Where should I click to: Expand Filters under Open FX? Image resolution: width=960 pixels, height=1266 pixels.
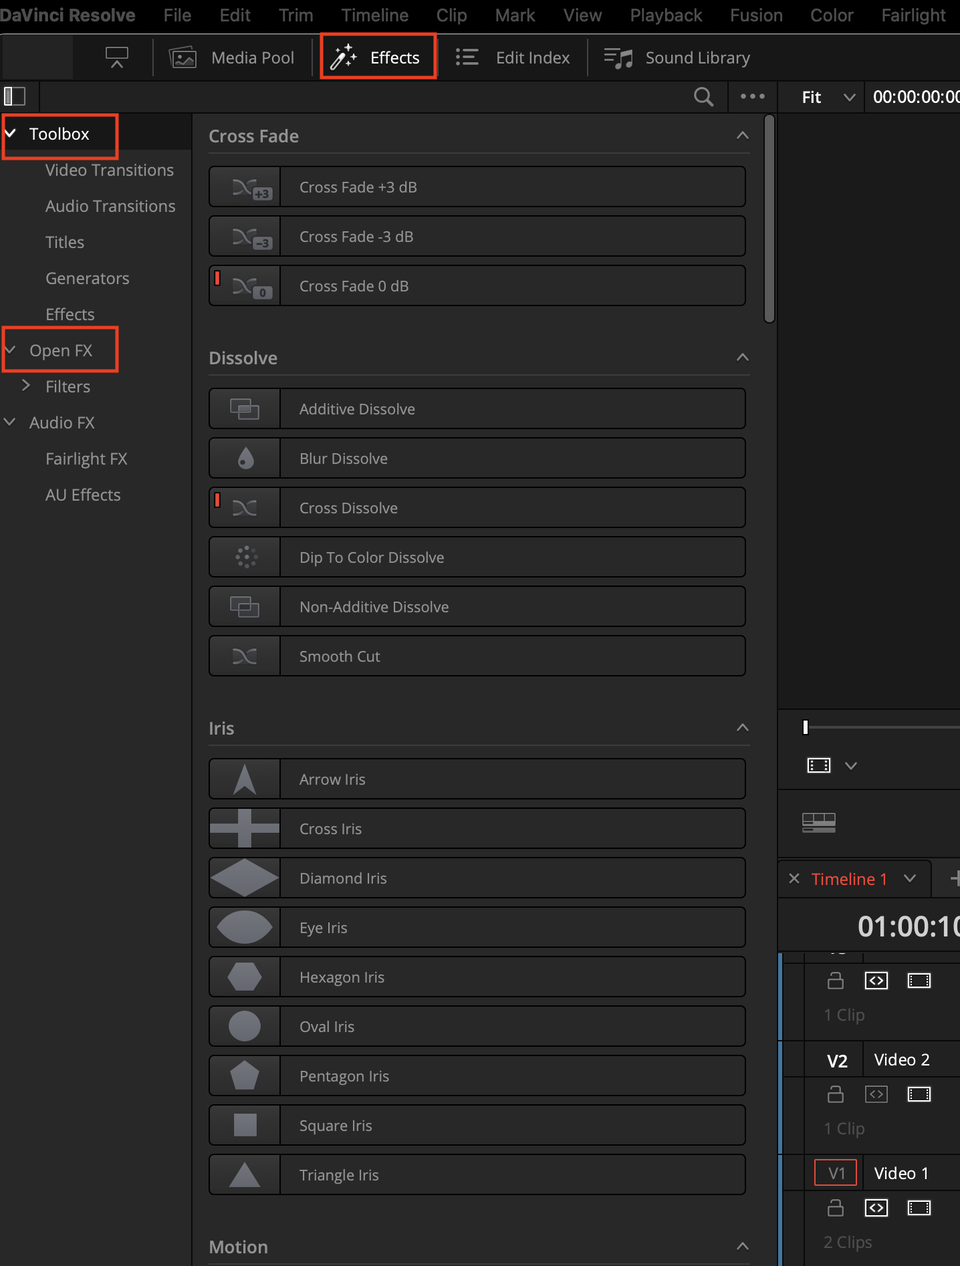pos(26,386)
